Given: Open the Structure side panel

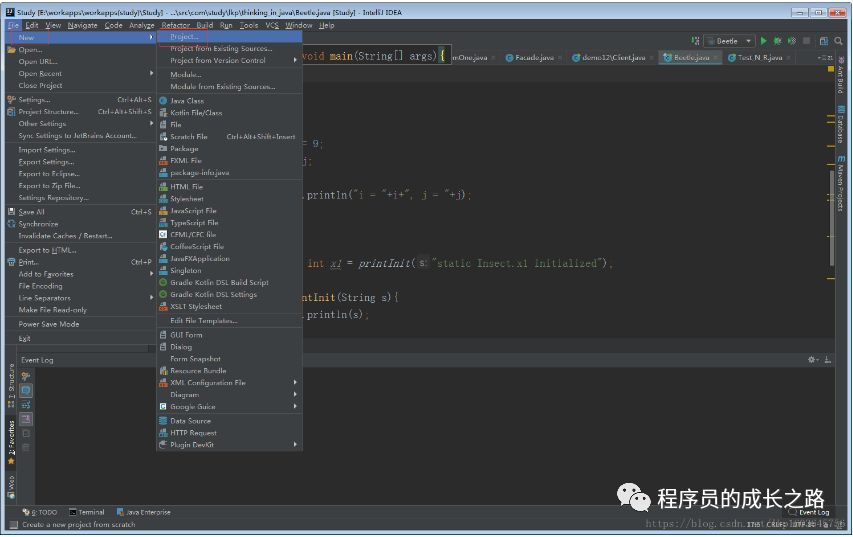Looking at the screenshot, I should (x=11, y=386).
